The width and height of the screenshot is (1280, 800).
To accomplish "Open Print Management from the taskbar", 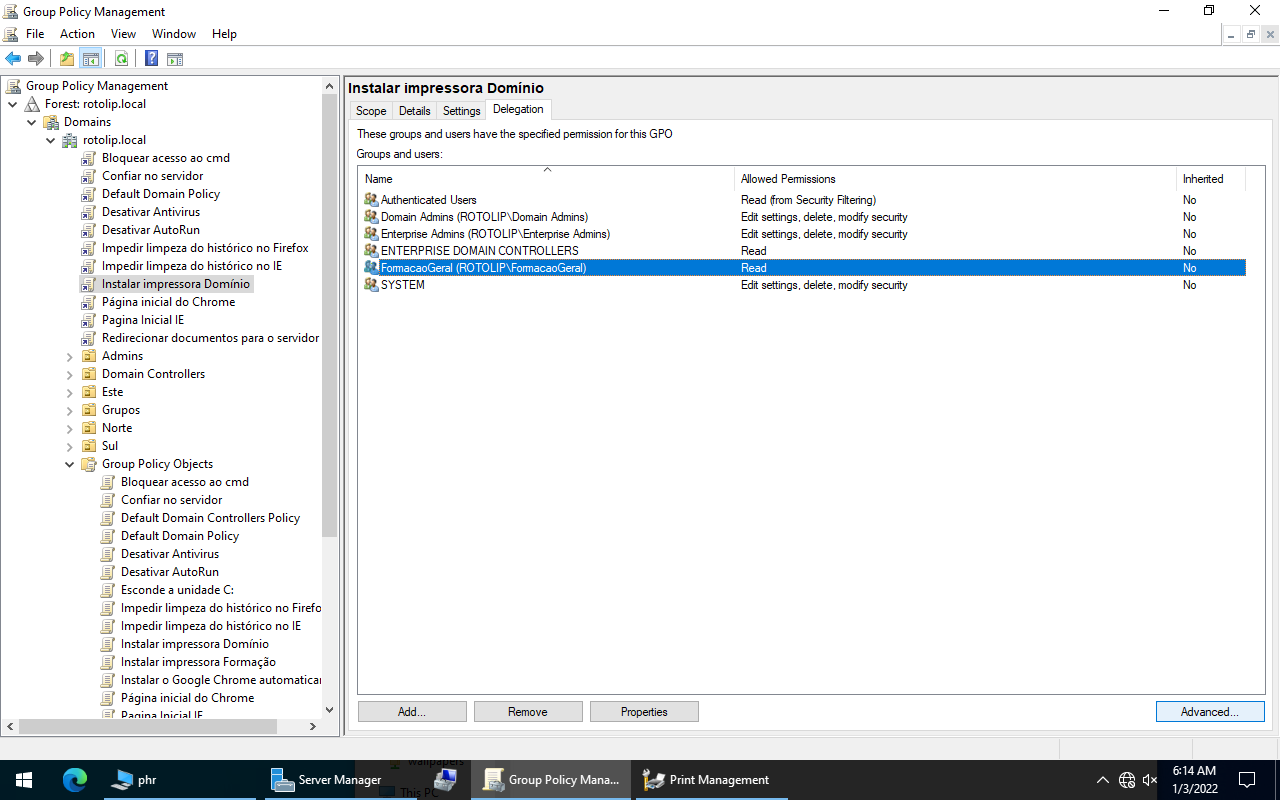I will pos(707,780).
